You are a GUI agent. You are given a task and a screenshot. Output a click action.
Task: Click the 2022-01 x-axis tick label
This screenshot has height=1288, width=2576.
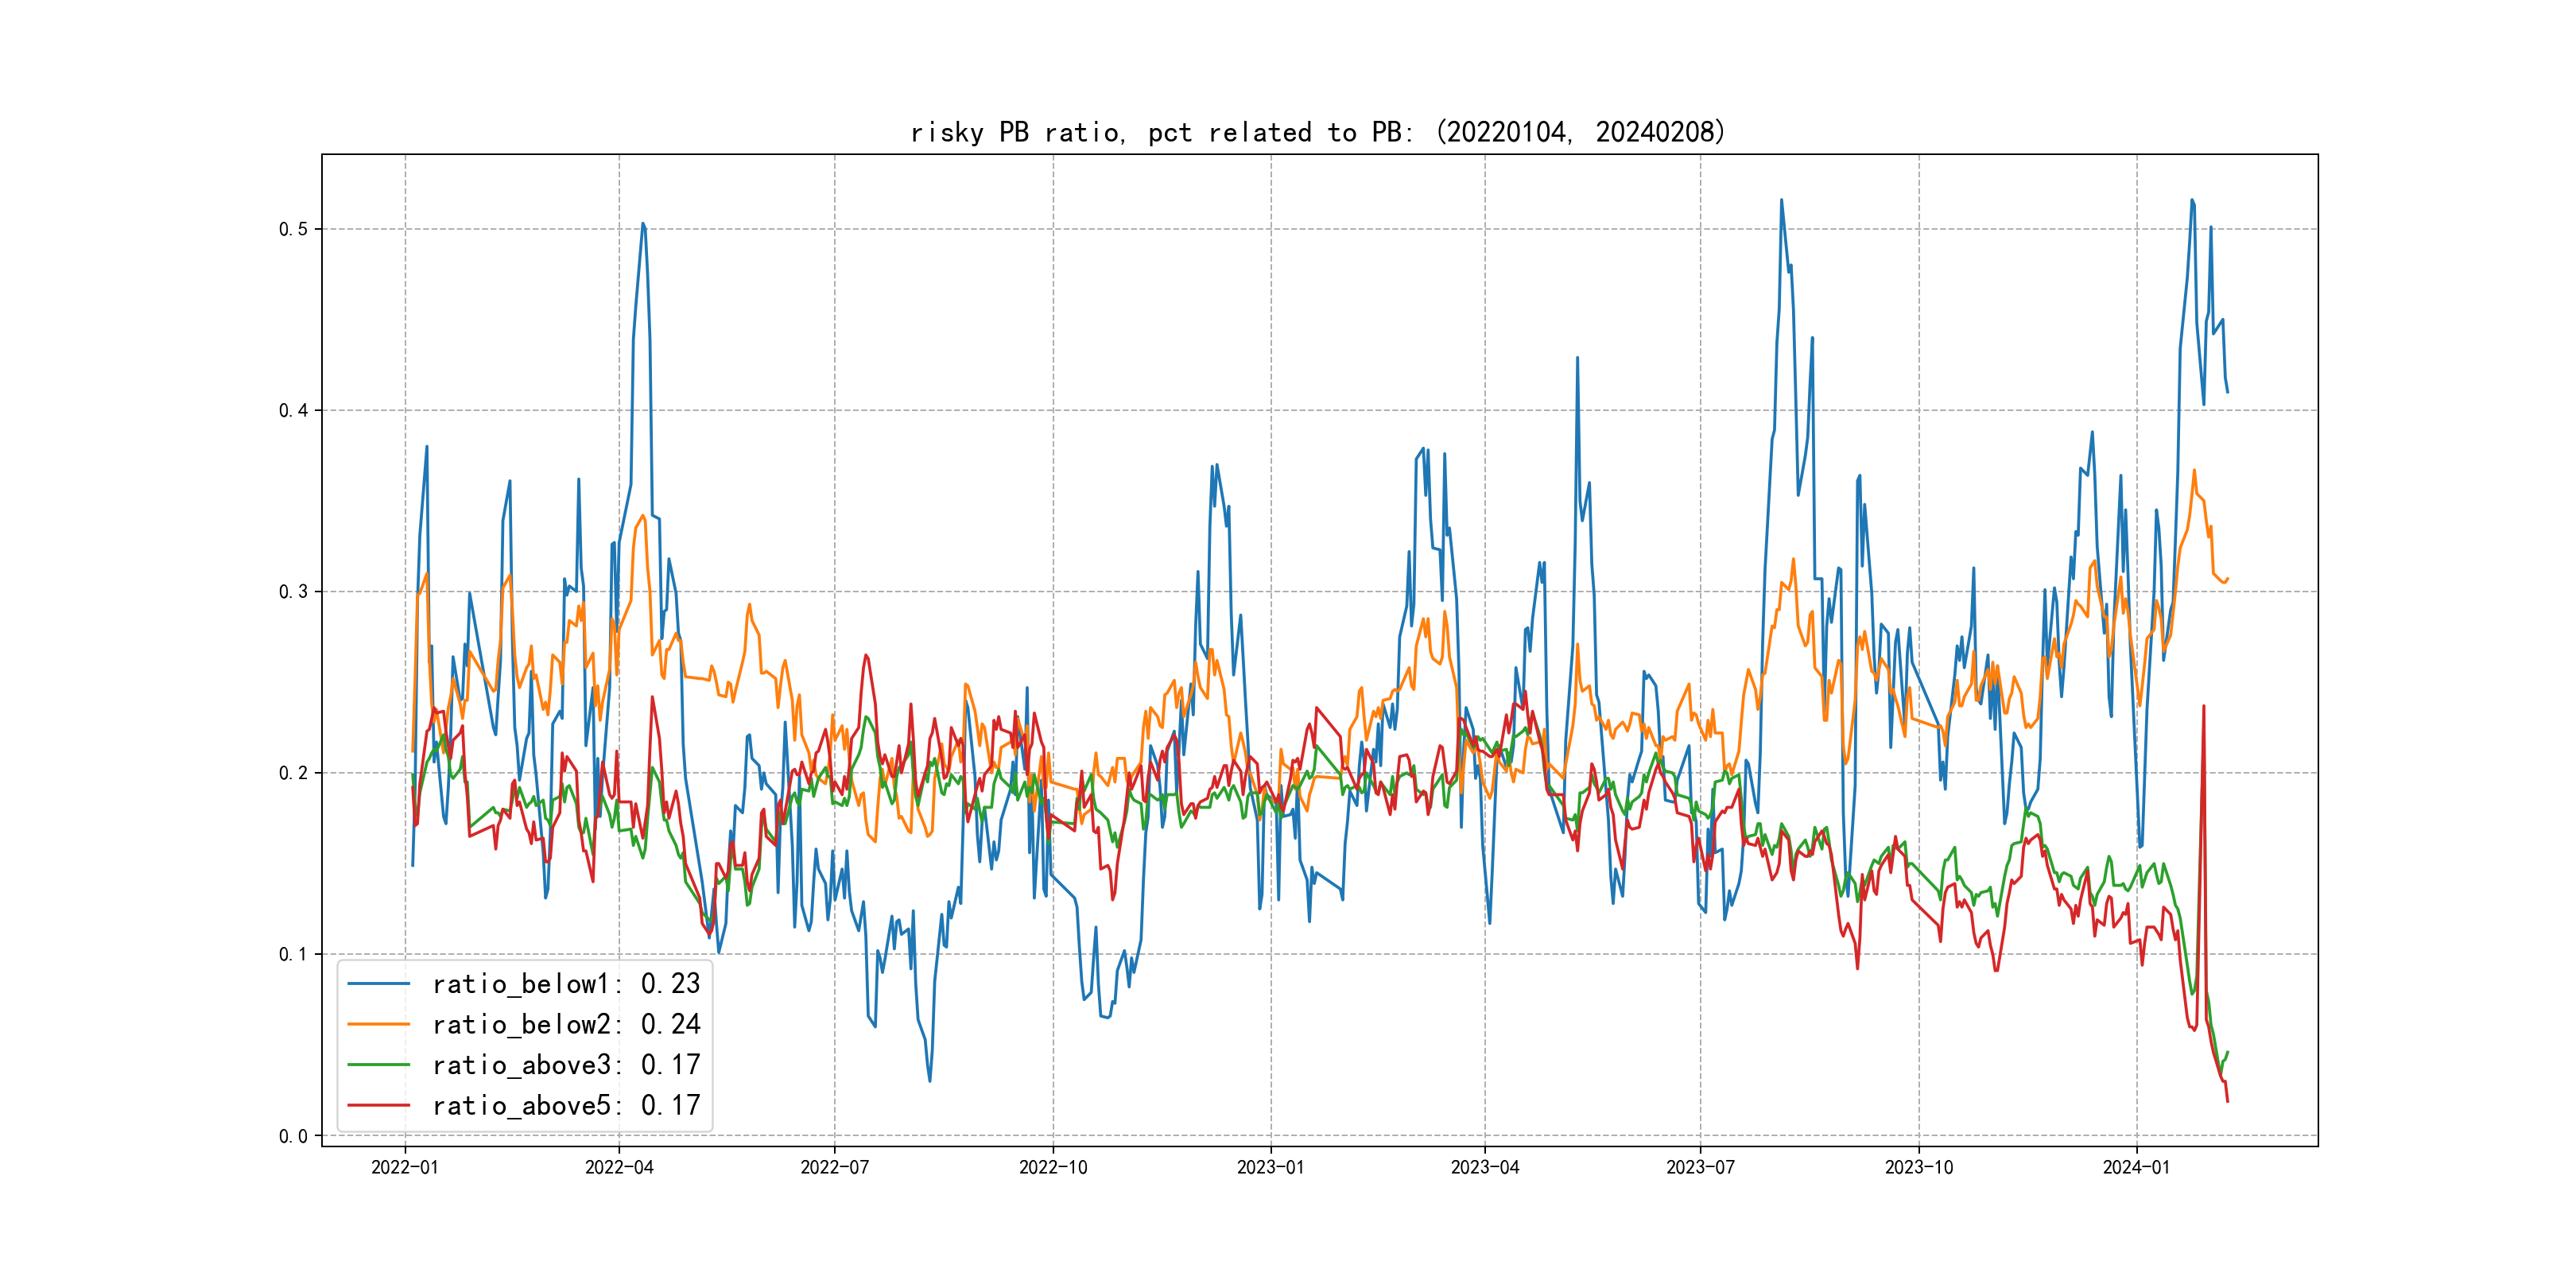tap(404, 1167)
